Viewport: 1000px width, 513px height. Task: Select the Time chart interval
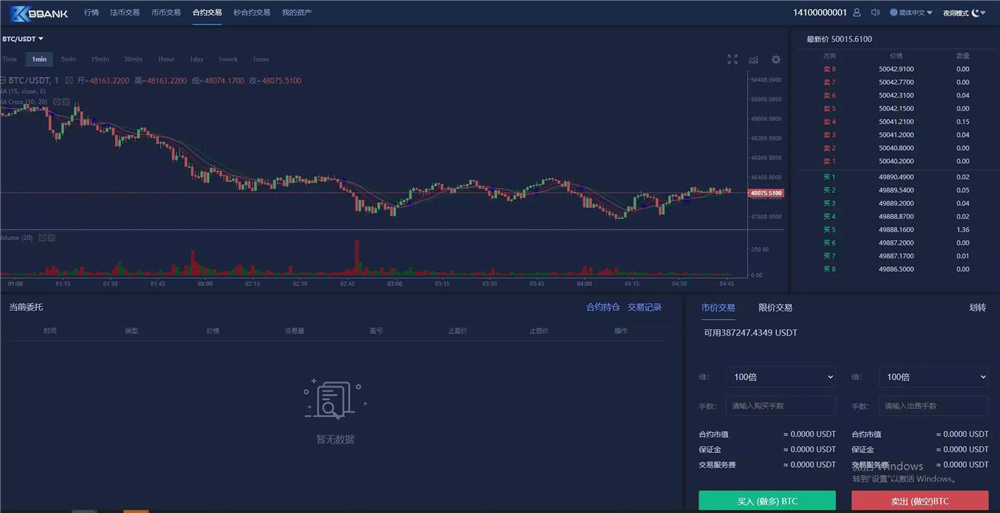click(10, 59)
